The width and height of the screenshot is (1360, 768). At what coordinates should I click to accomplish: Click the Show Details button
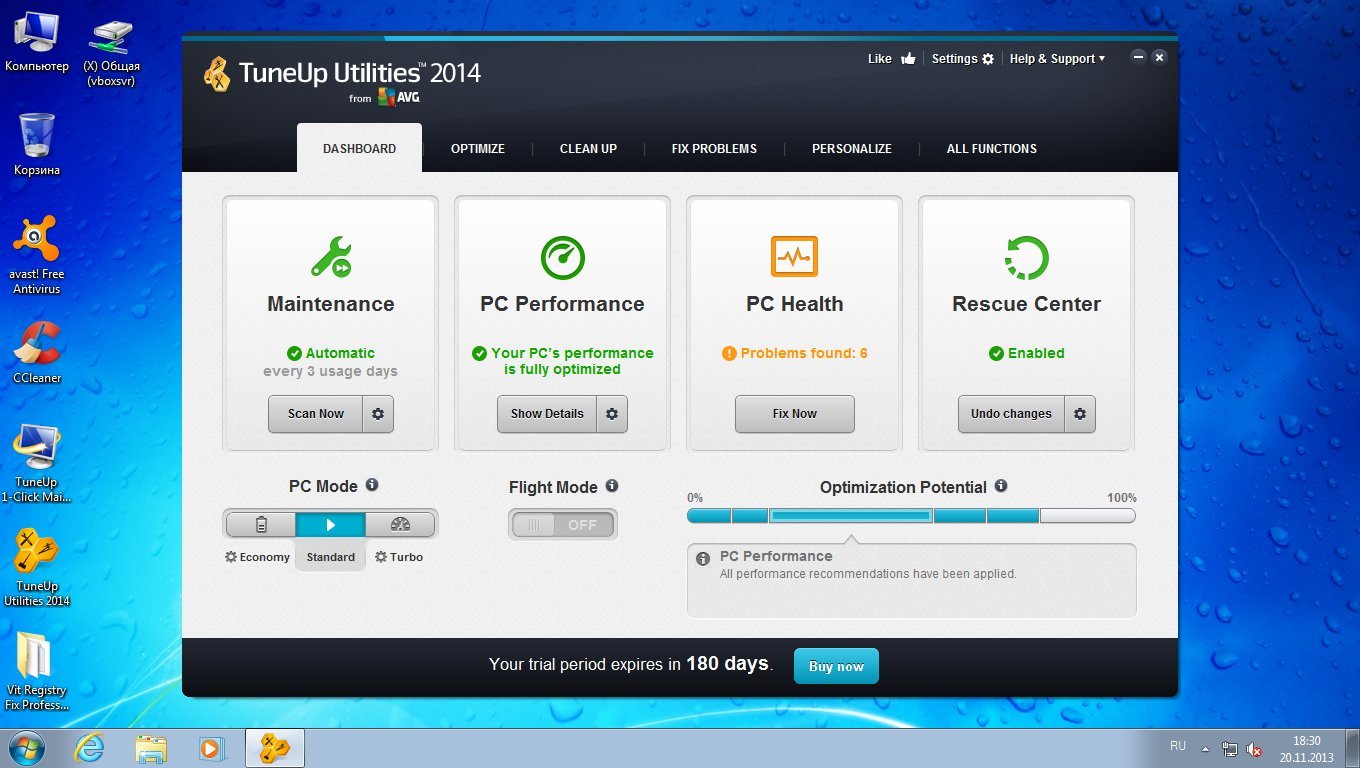coord(547,413)
